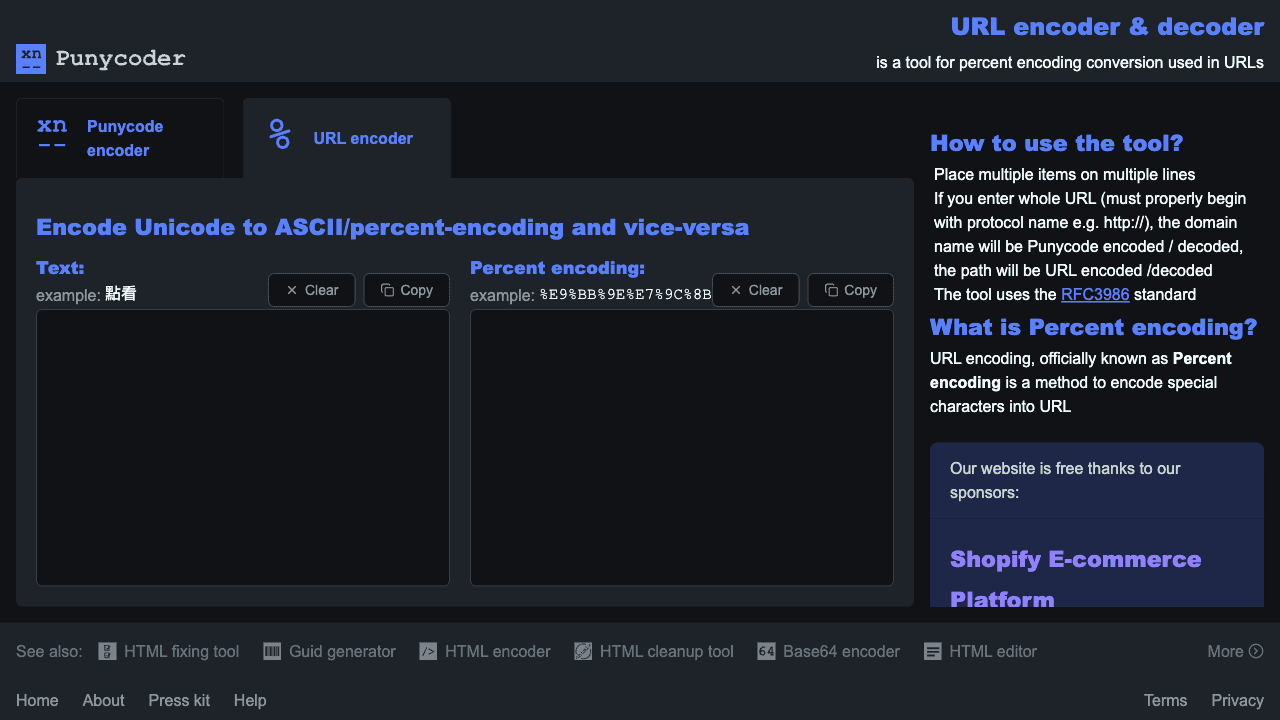Viewport: 1280px width, 720px height.
Task: Click inside the Text input area
Action: (x=242, y=447)
